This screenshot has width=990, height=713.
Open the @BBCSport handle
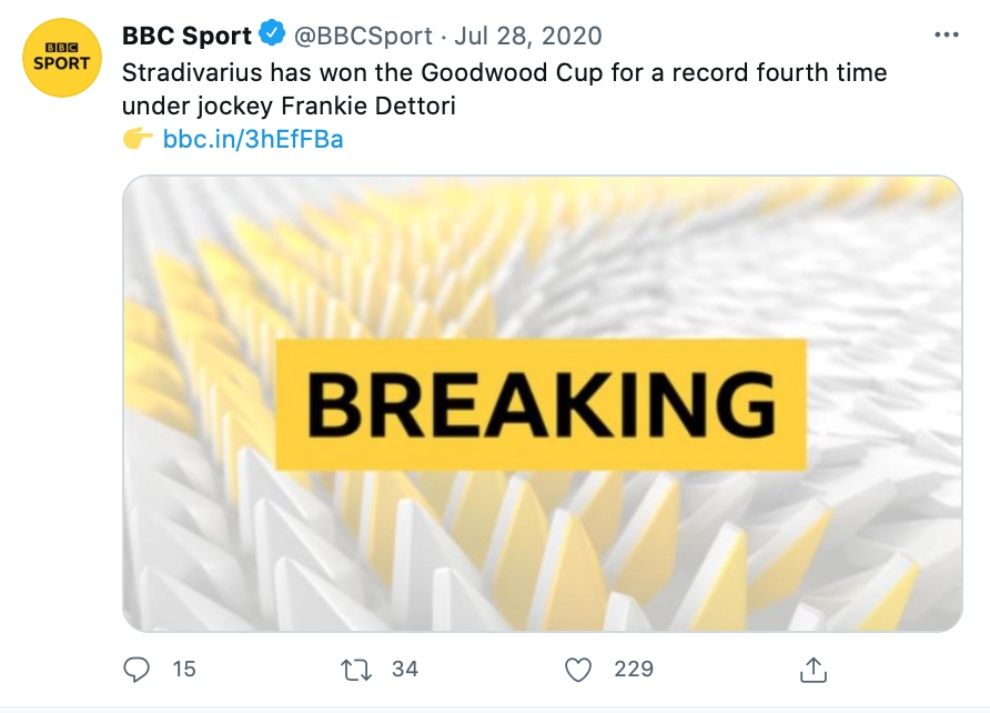point(363,36)
